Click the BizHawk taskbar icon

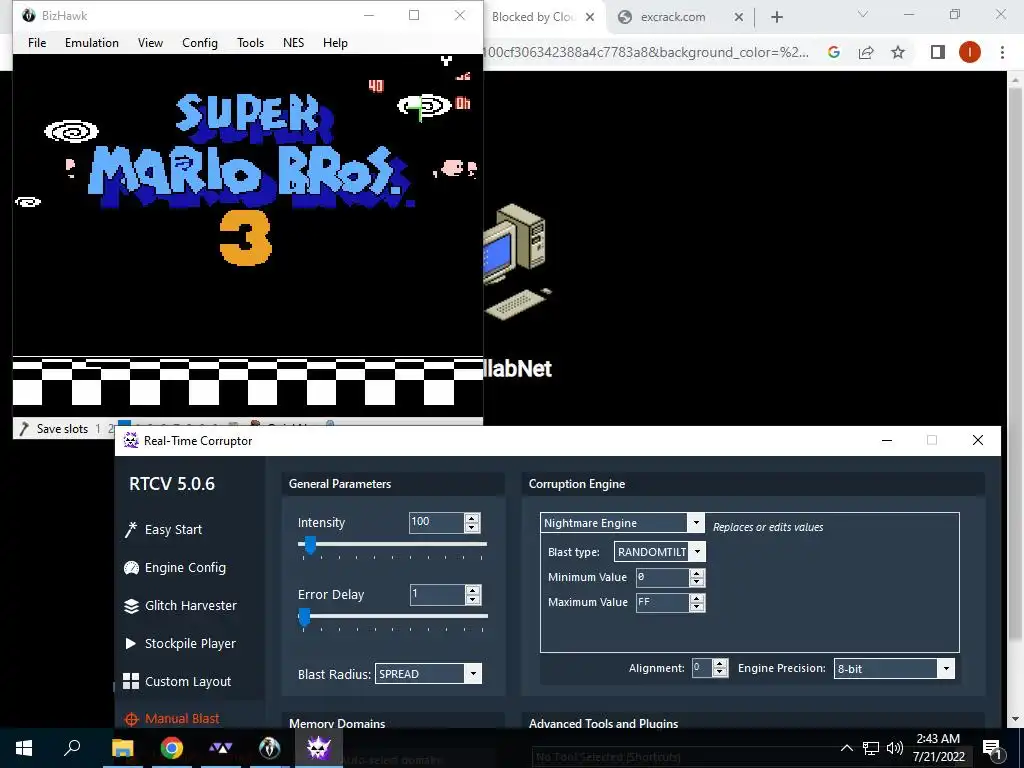click(x=269, y=748)
